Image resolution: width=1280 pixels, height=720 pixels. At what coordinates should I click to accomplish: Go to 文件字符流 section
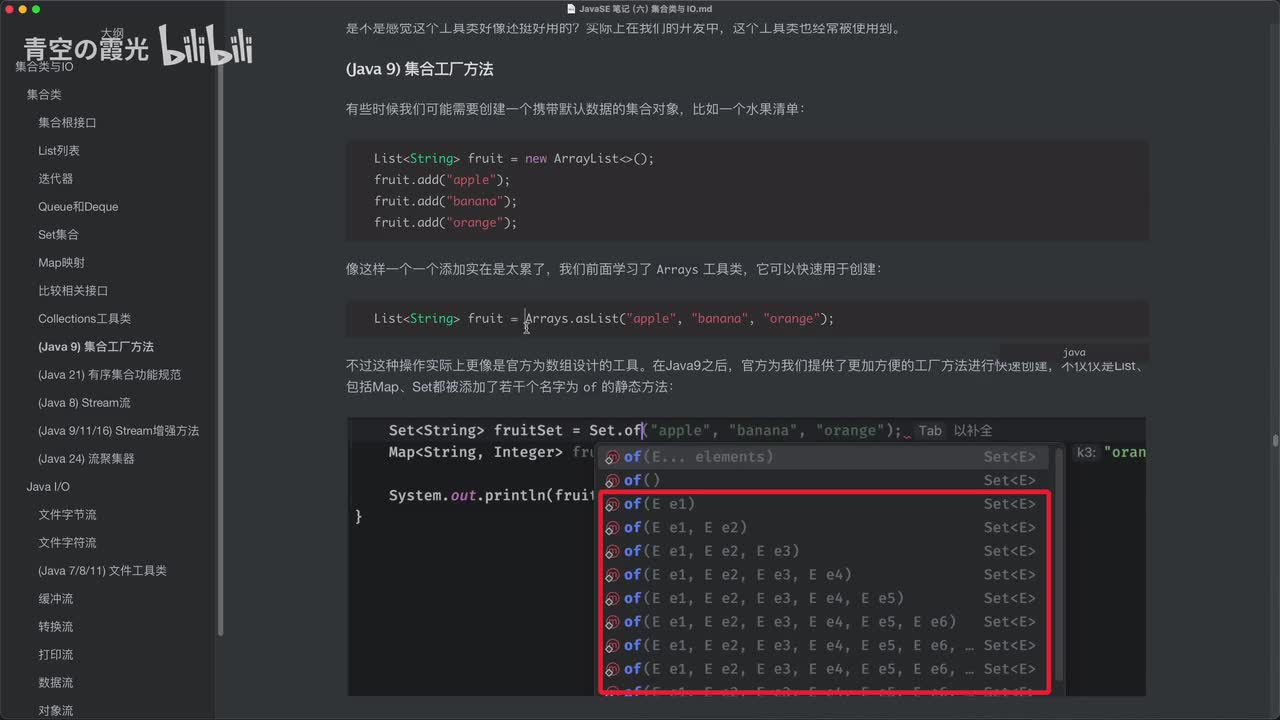coord(67,542)
